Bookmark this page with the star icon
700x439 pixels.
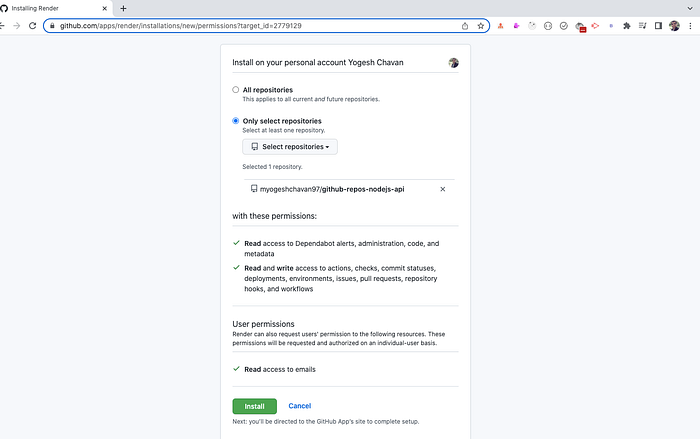[480, 26]
